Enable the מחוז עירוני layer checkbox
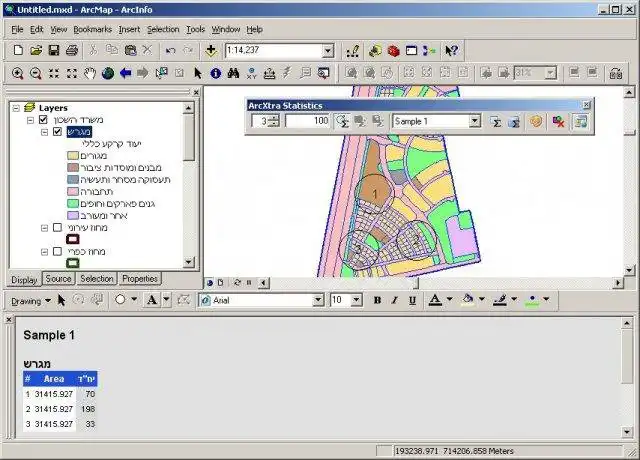The height and width of the screenshot is (460, 640). coord(57,227)
